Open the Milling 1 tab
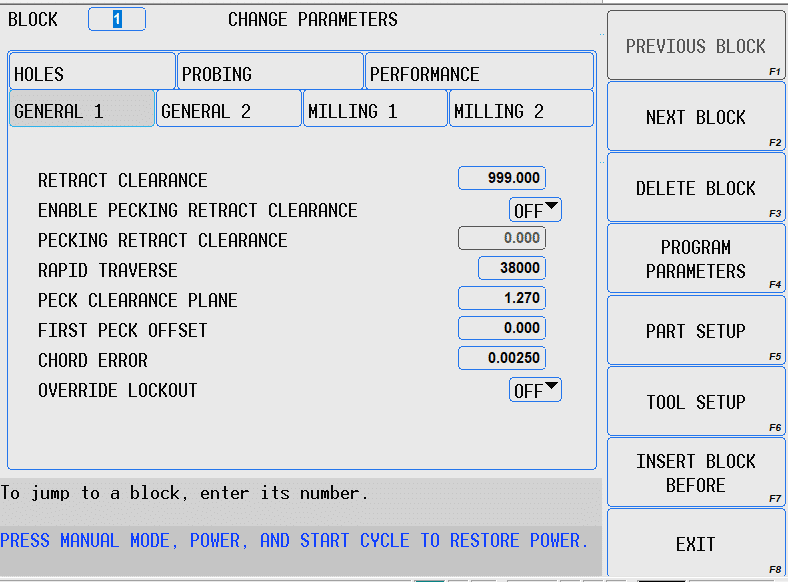Screen dimensions: 788x582 point(375,110)
